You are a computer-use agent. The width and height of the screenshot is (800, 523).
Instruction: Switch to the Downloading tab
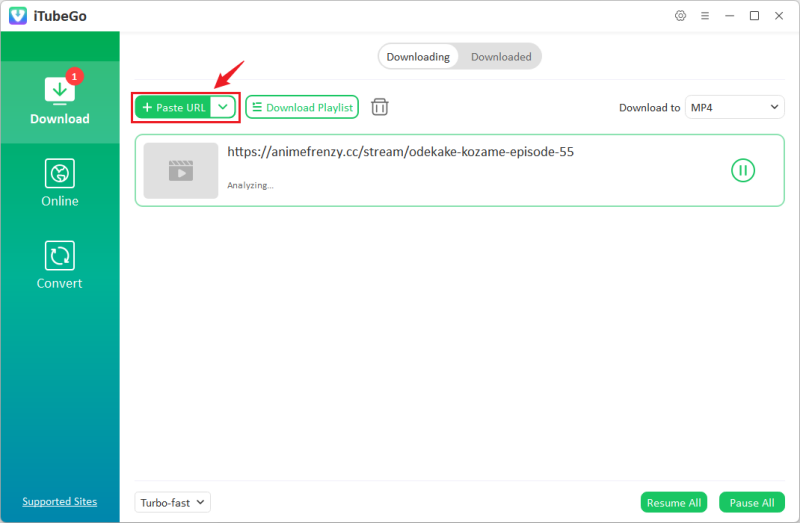click(418, 57)
